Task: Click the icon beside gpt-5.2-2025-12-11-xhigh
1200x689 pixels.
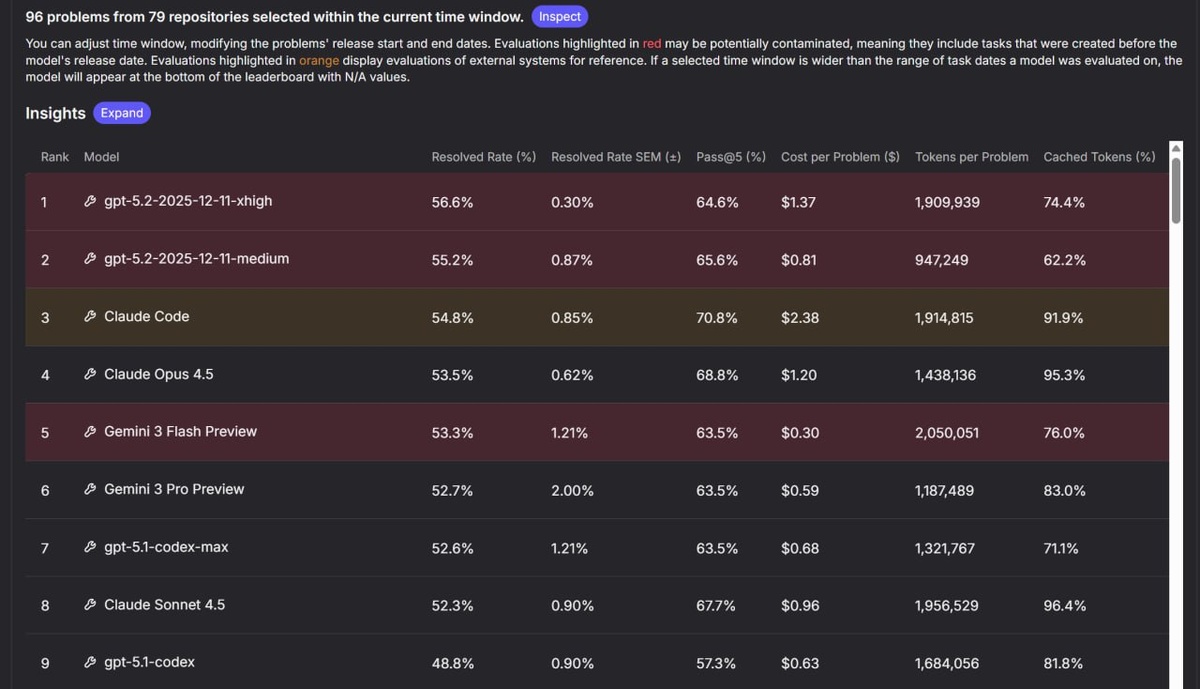Action: 90,202
